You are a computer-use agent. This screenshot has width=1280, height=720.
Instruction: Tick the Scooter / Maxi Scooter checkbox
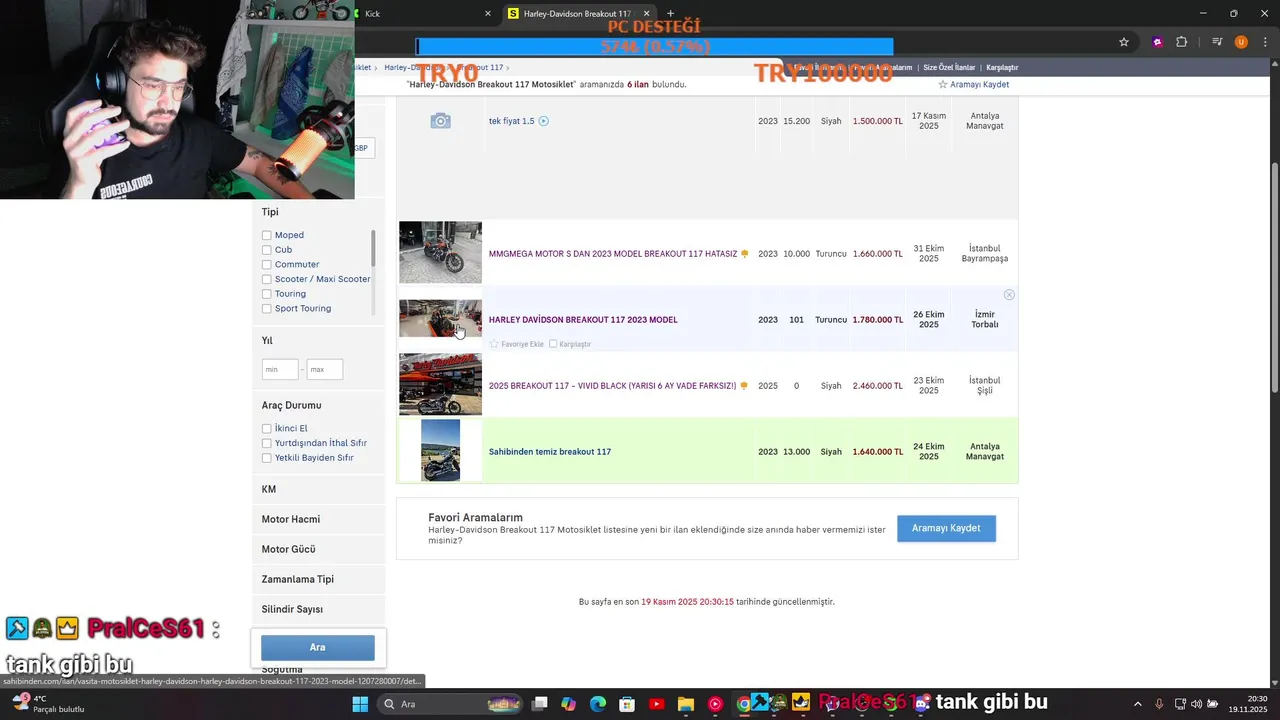tap(266, 279)
